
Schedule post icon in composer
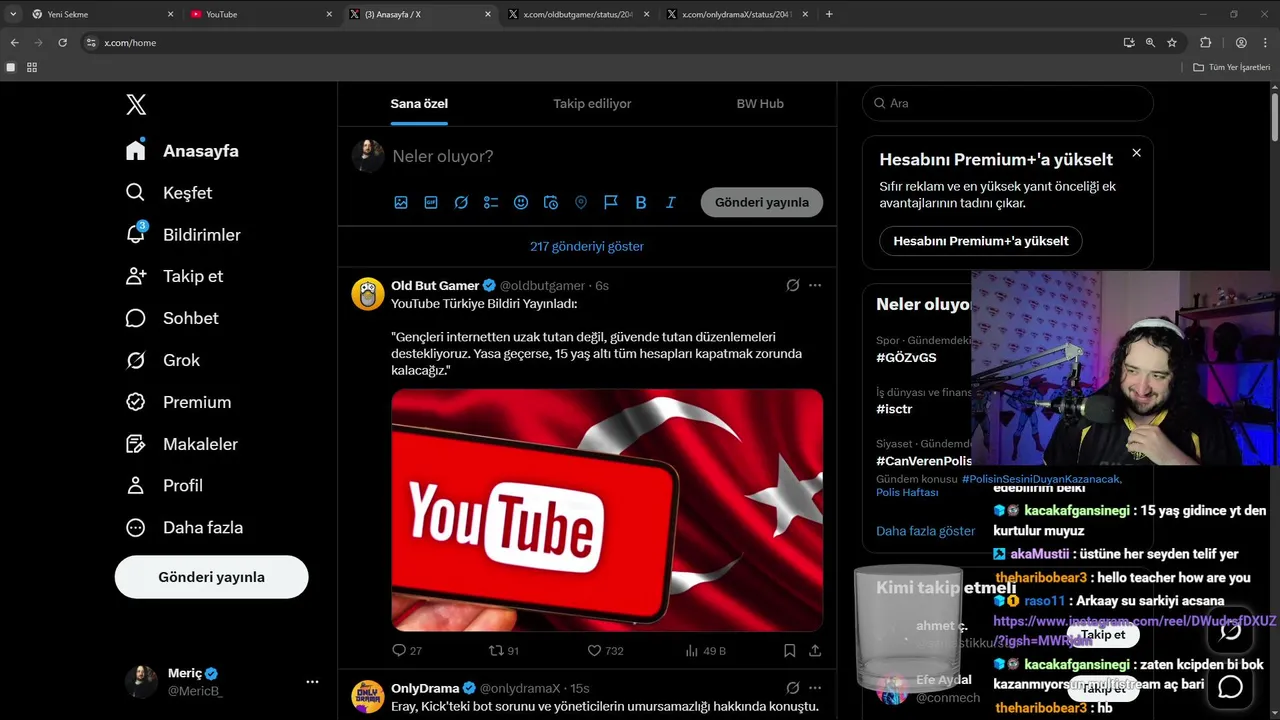(551, 202)
